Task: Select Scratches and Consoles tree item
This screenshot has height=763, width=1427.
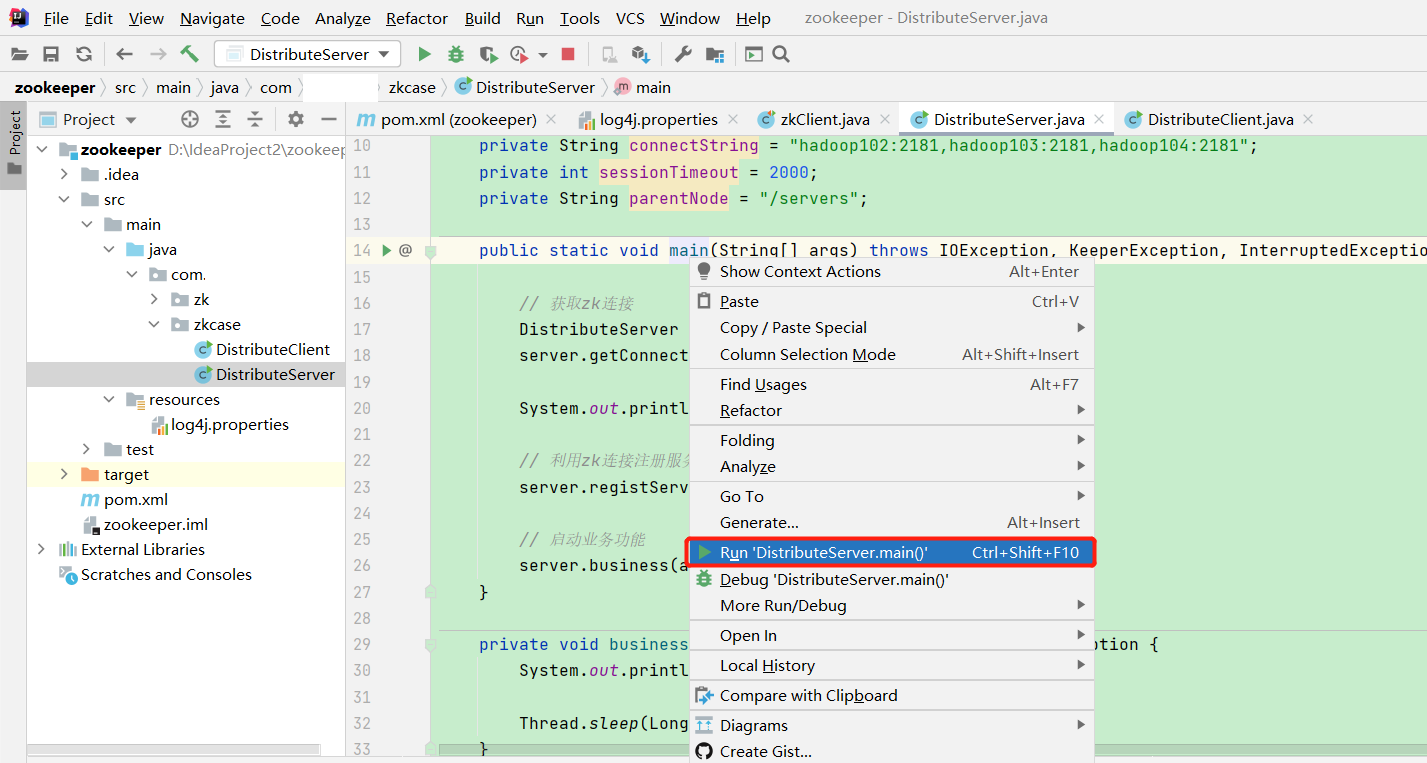Action: coord(166,574)
